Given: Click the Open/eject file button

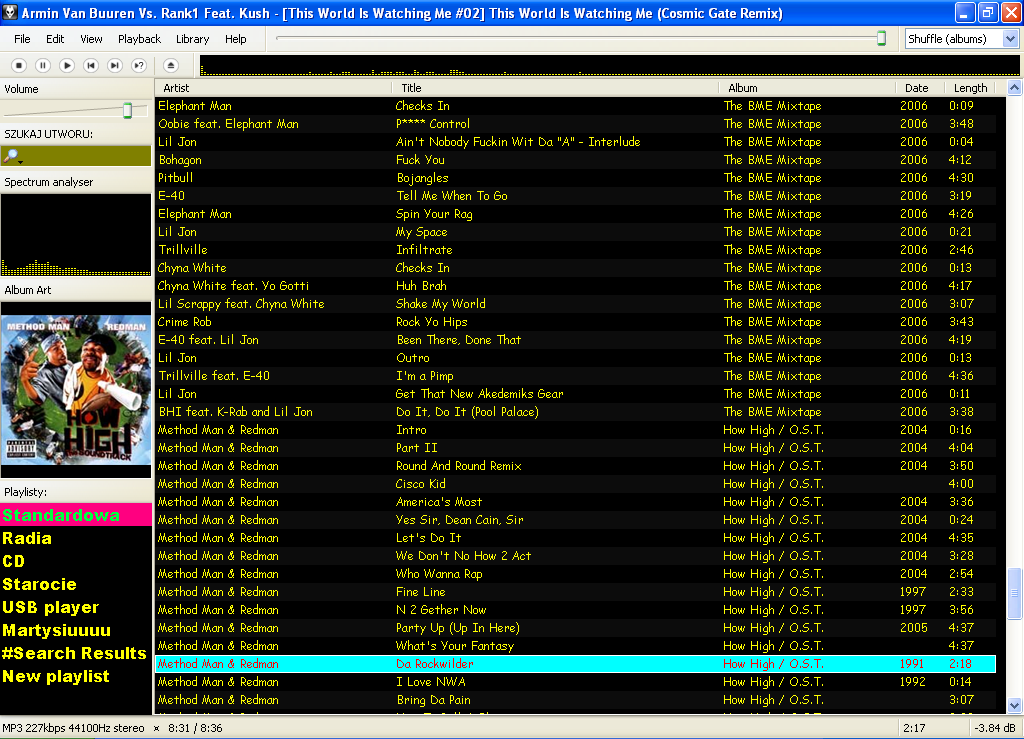Looking at the screenshot, I should (171, 65).
